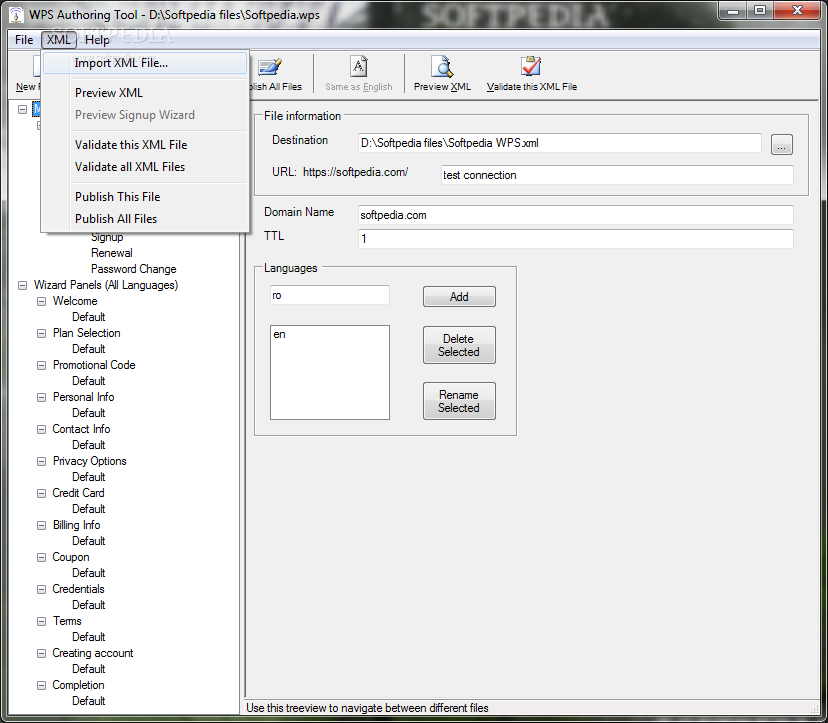Click the Same as English toolbar icon
The image size is (828, 723).
tap(359, 67)
